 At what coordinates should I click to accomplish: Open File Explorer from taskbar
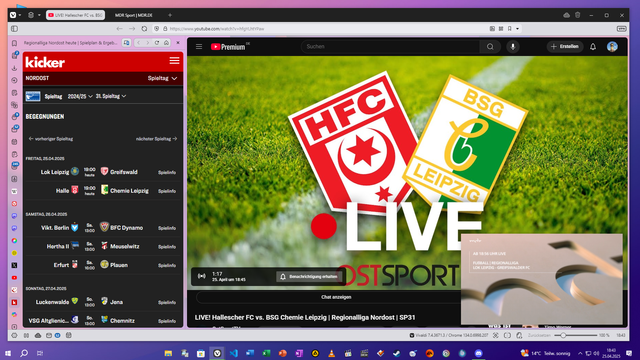(168, 353)
